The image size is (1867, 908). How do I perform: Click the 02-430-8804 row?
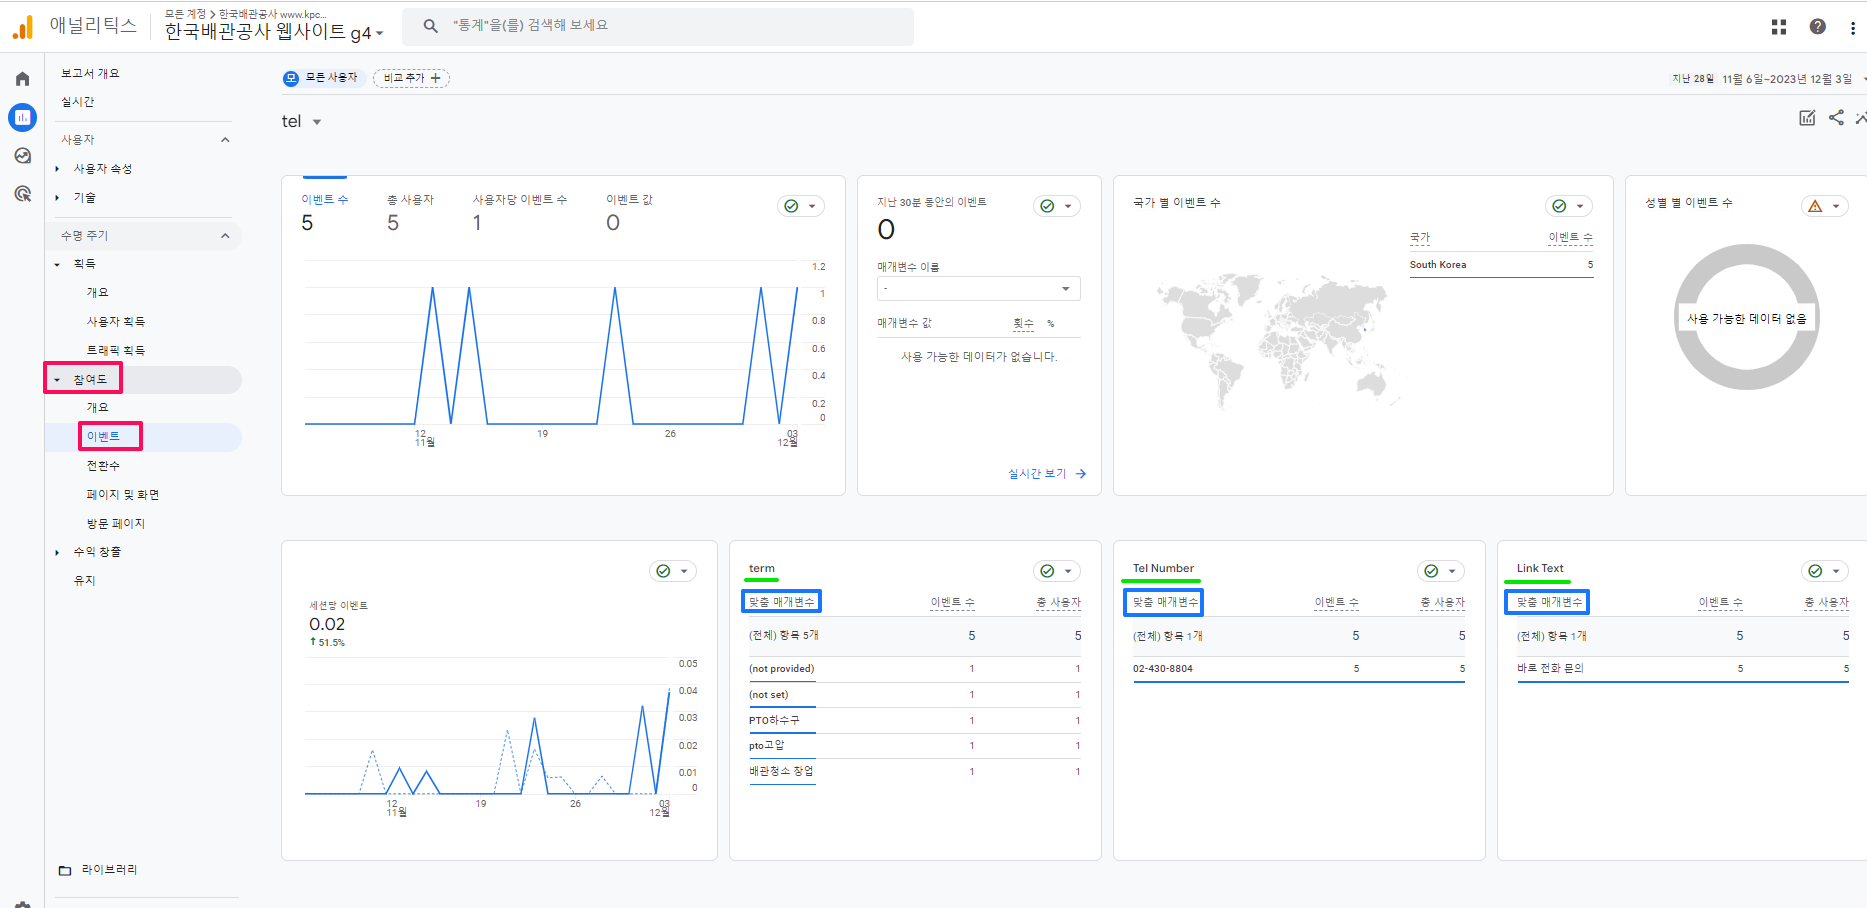[x=1298, y=669]
